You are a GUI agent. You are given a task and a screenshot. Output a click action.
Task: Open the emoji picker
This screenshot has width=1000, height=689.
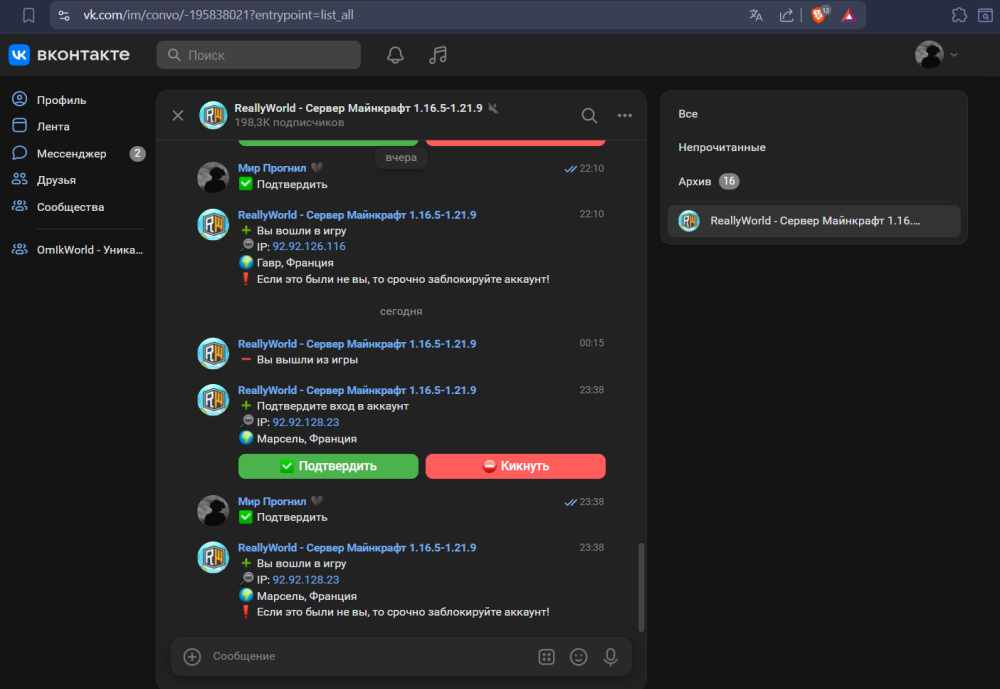point(578,656)
